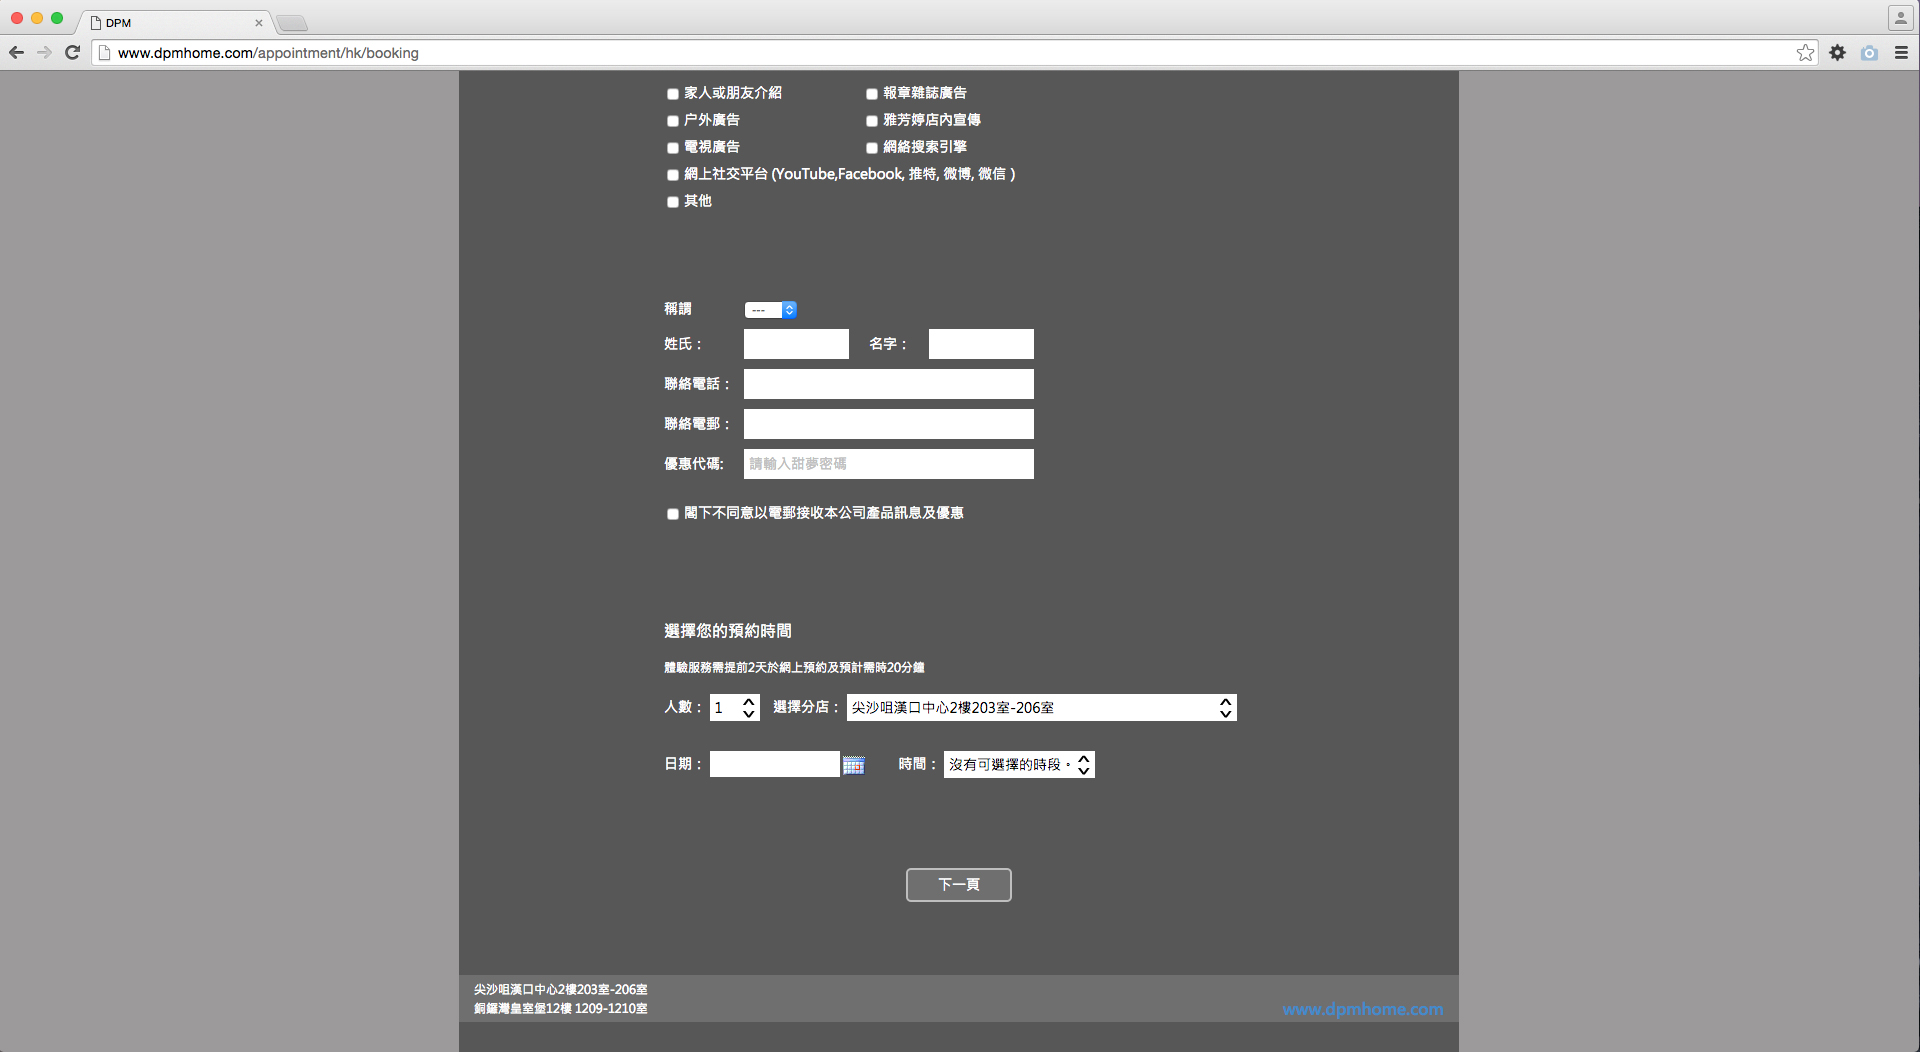Toggle the email opt-out checkbox 閣下不同意

pos(673,514)
